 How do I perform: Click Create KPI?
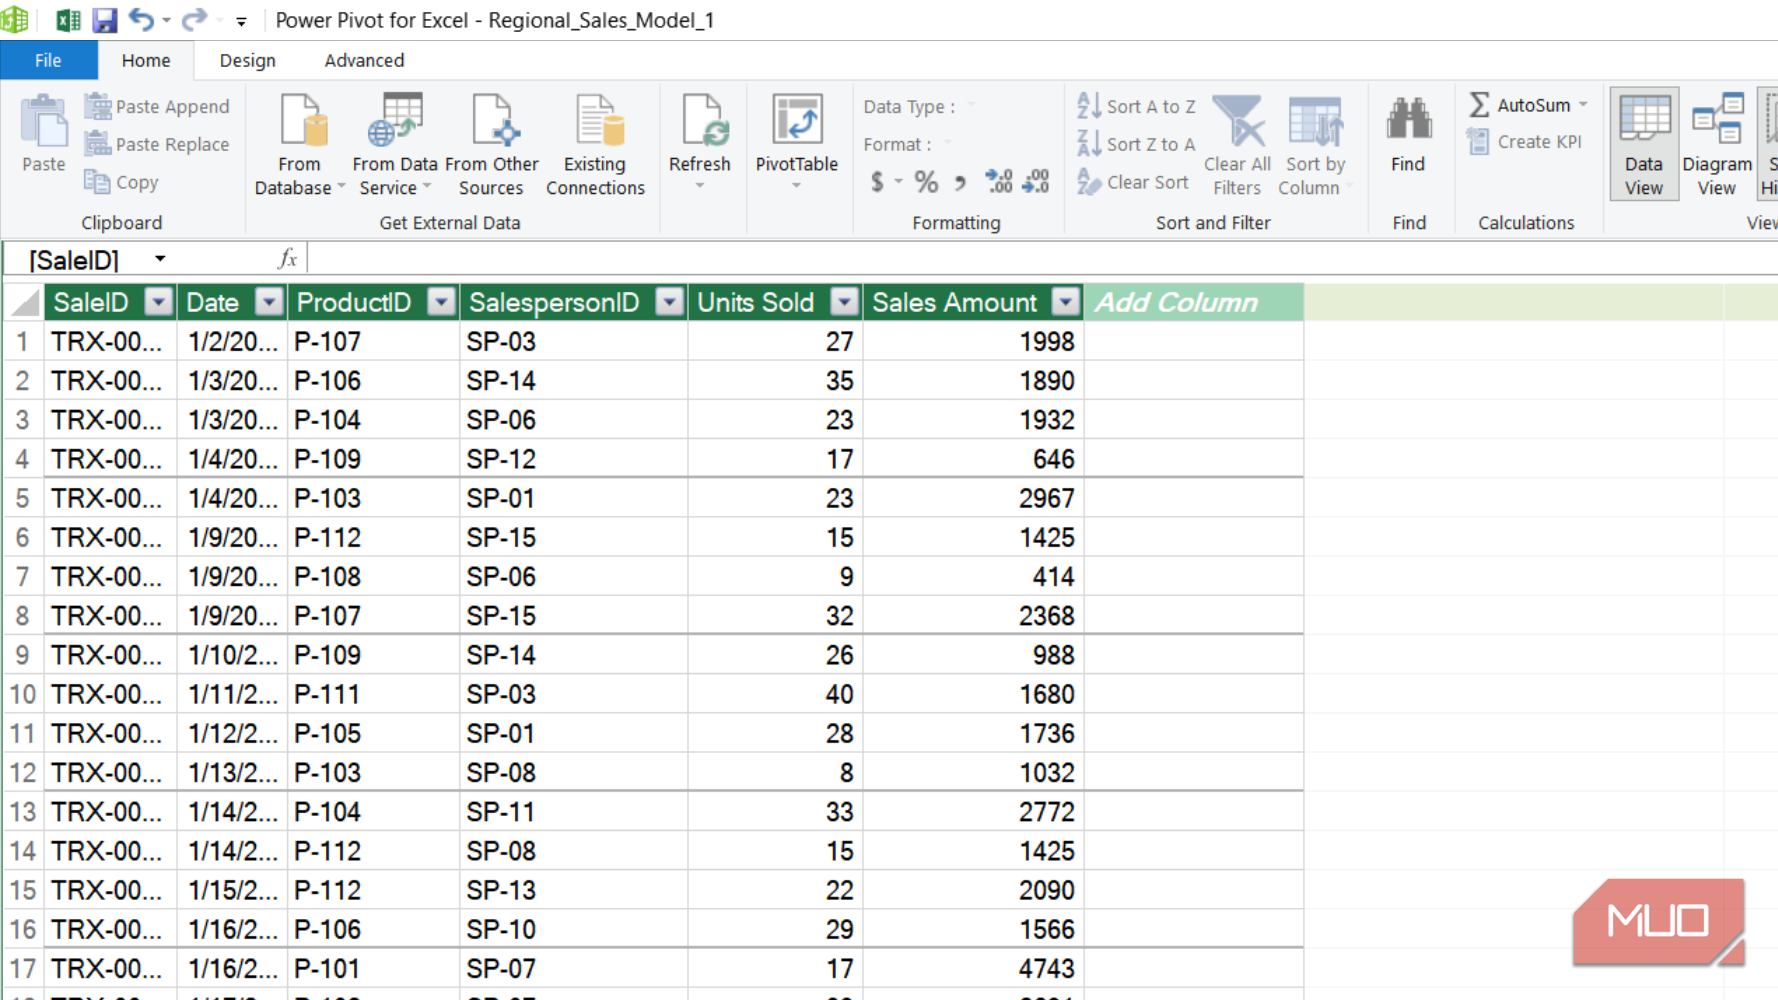click(x=1525, y=142)
